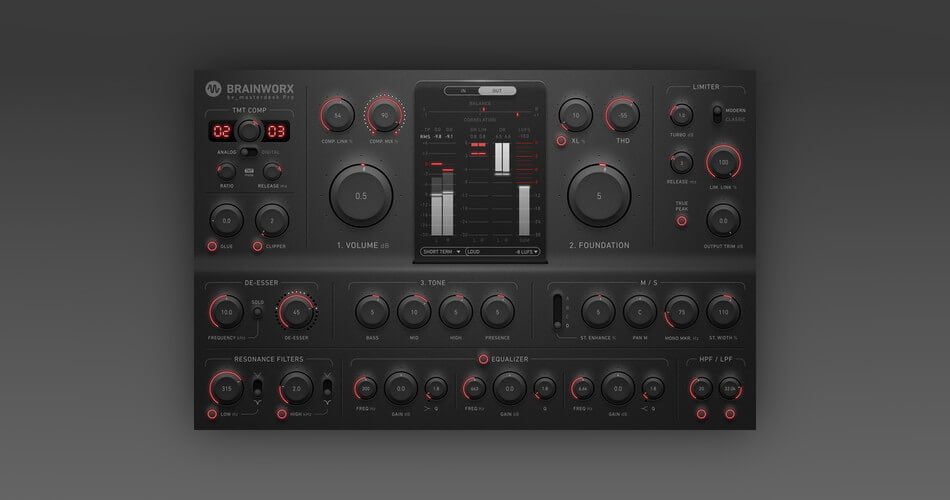The height and width of the screenshot is (500, 950).
Task: Switch meter display to IN
Action: coord(462,91)
